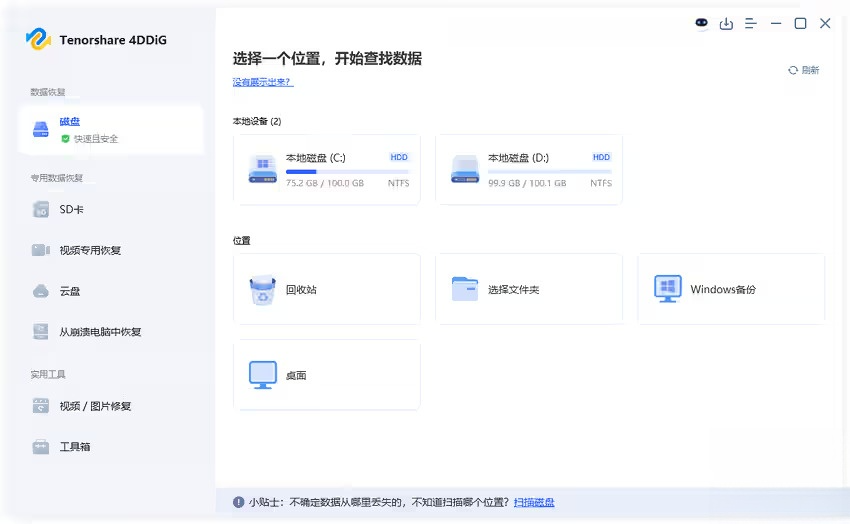850x524 pixels.
Task: Click the 99.9 GB / 100.1 GB text
Action: (527, 183)
